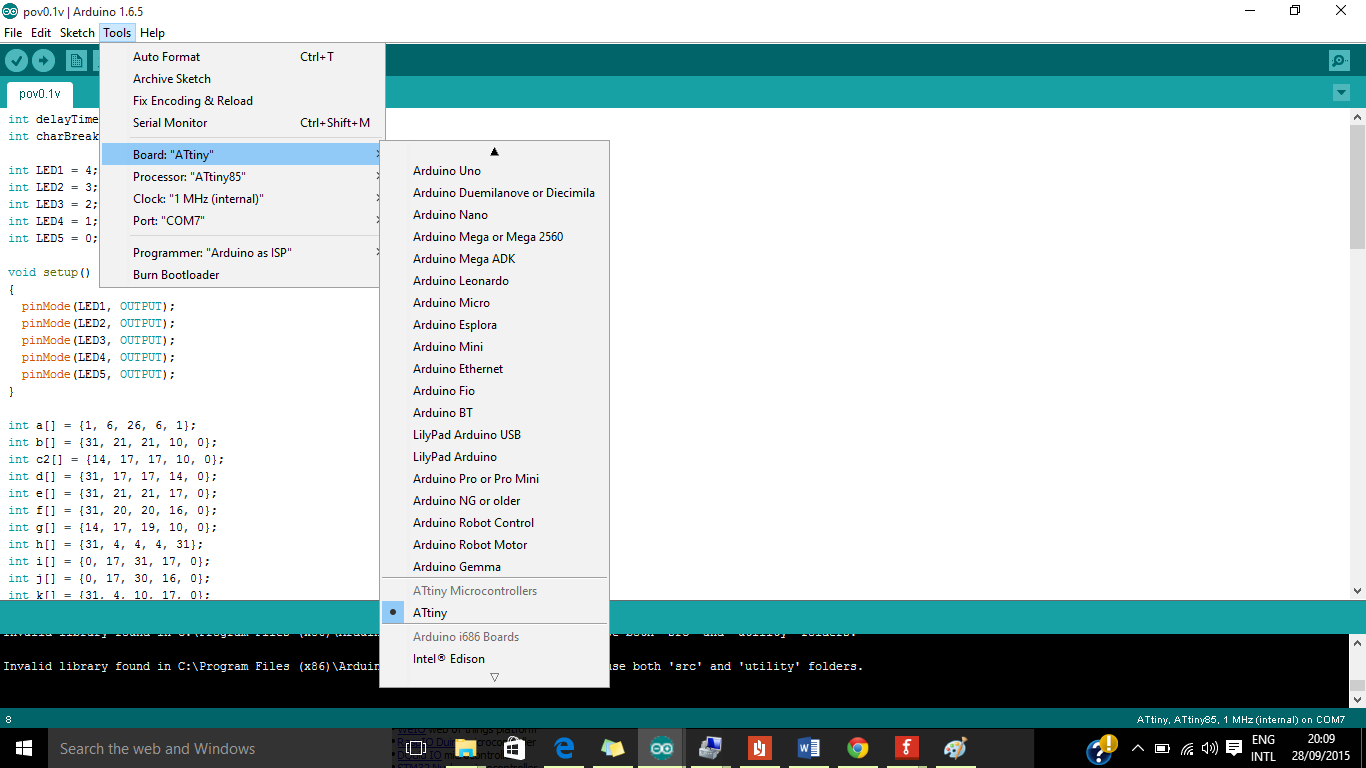Image resolution: width=1366 pixels, height=768 pixels.
Task: Choose the Arduino Nano board
Action: click(494, 215)
